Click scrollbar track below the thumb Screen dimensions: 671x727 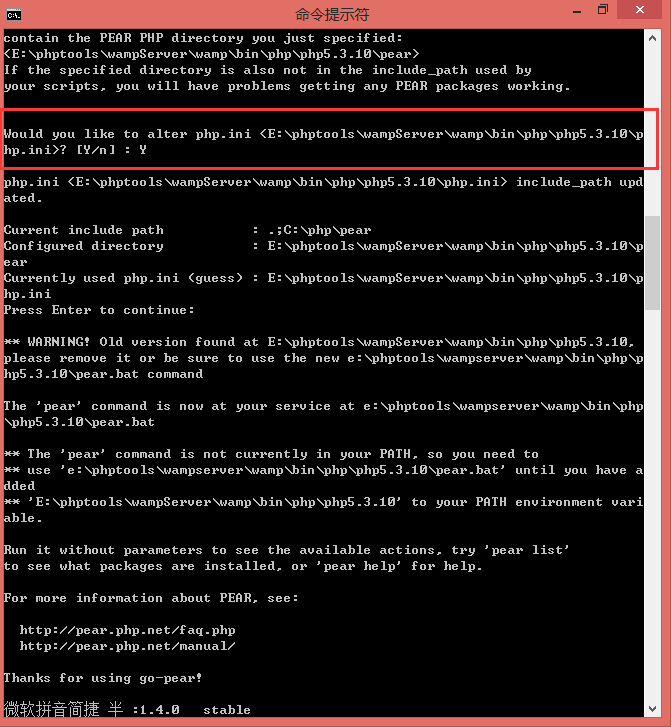click(x=652, y=505)
